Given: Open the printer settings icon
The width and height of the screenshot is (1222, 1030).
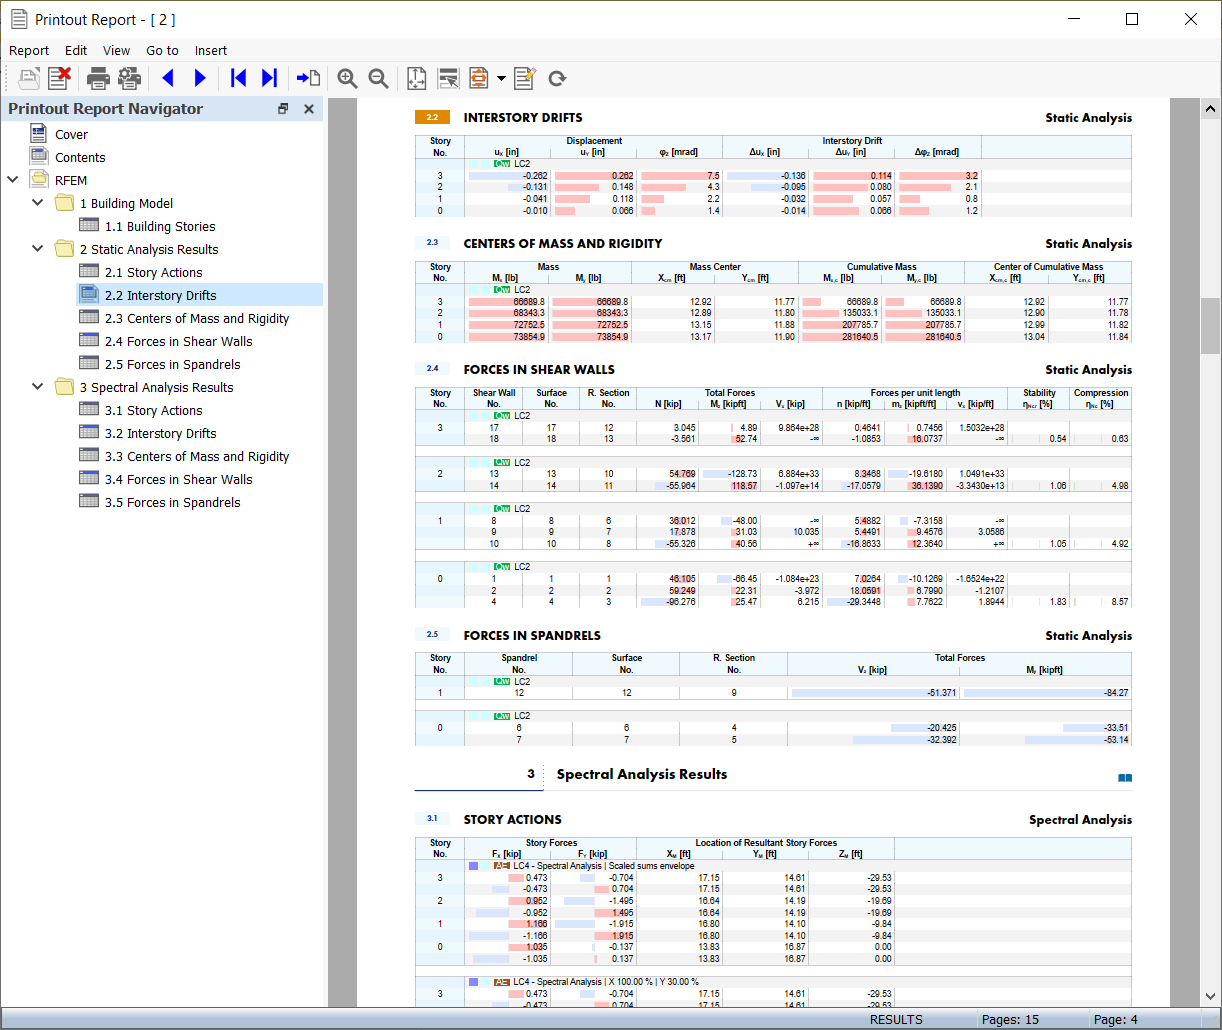Looking at the screenshot, I should pos(129,78).
